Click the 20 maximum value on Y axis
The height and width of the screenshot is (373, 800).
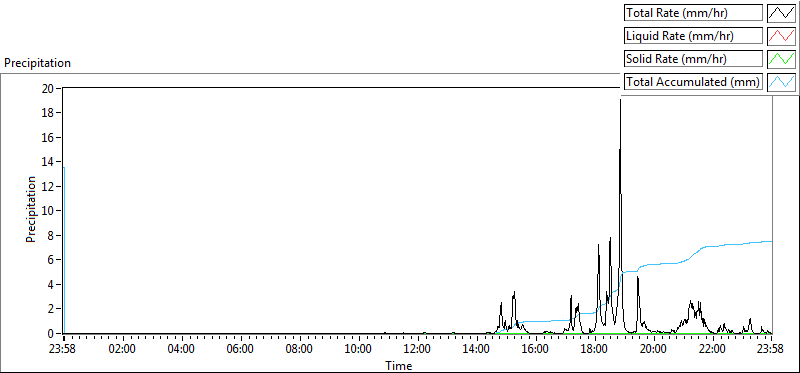tap(48, 88)
